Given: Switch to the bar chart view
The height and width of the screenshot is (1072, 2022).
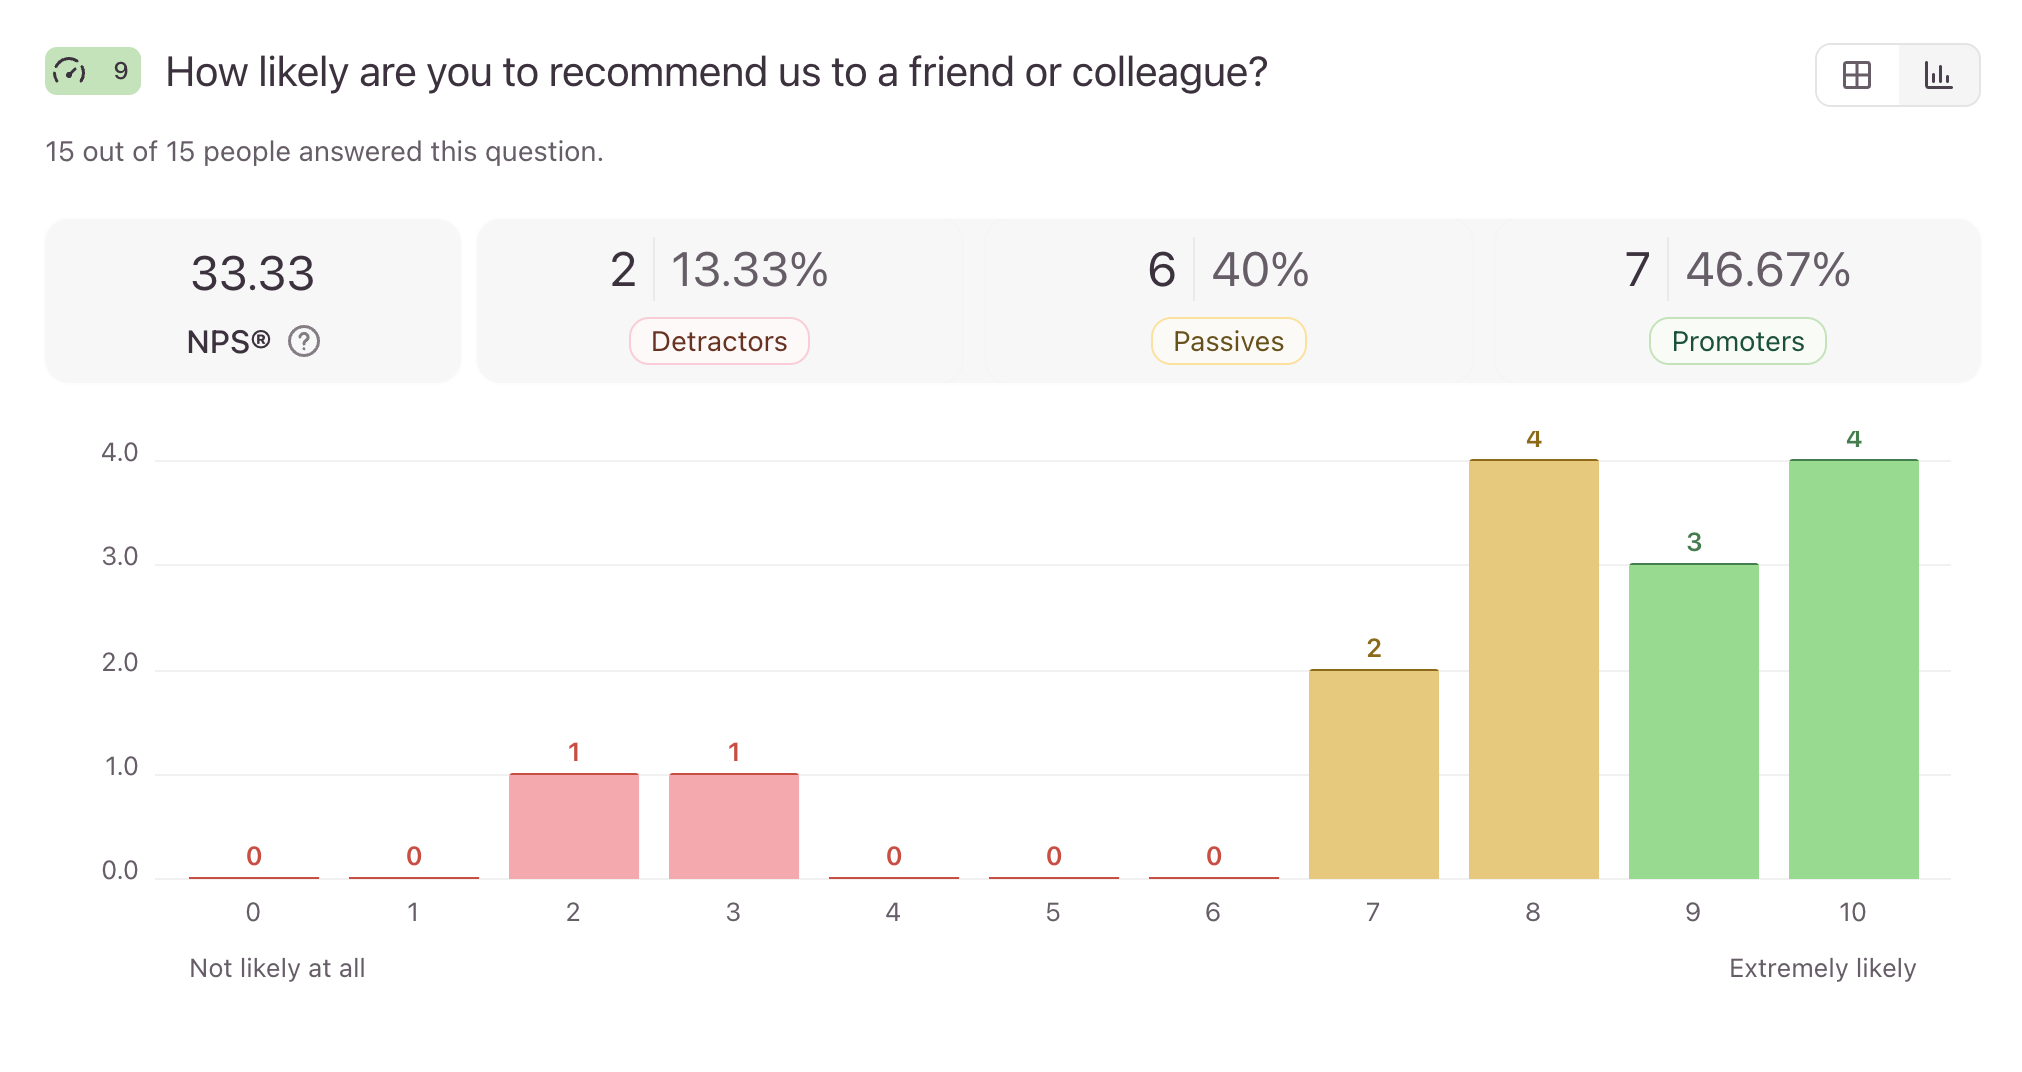Looking at the screenshot, I should coord(1938,75).
